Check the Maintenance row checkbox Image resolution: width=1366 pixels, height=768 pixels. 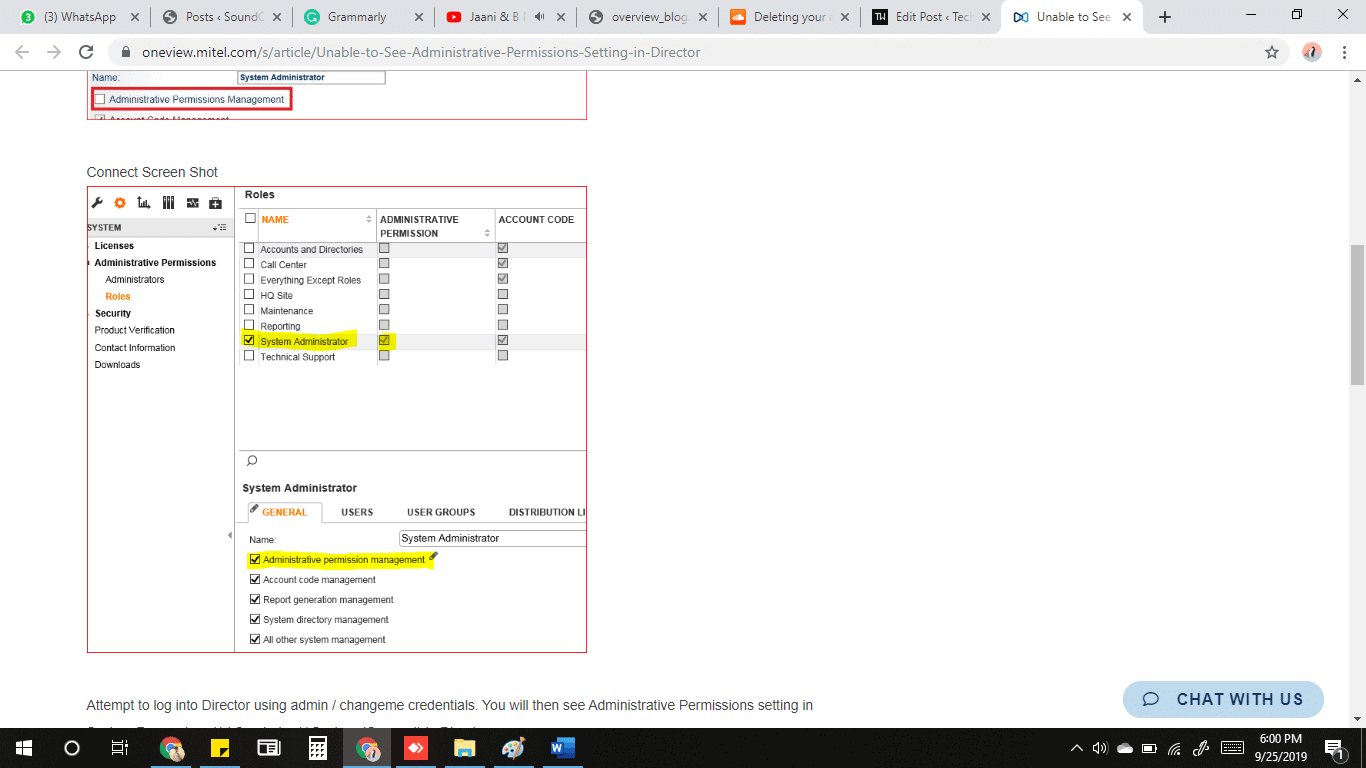[x=250, y=310]
